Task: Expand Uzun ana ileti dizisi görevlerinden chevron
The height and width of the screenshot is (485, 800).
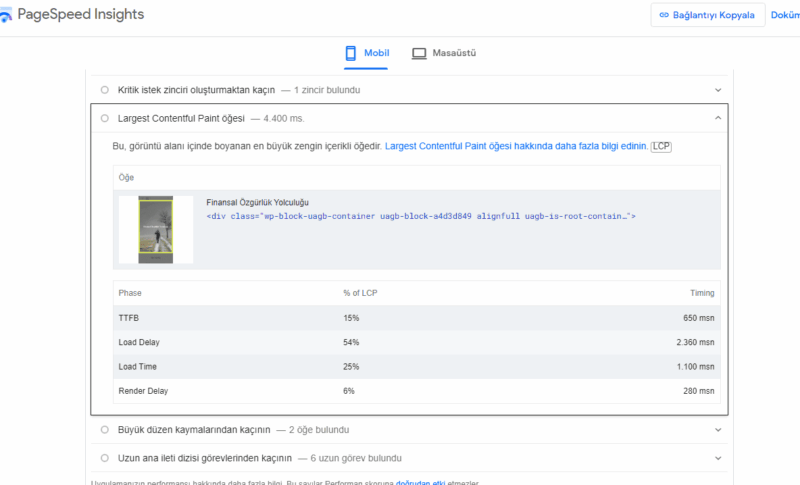Action: click(x=718, y=458)
